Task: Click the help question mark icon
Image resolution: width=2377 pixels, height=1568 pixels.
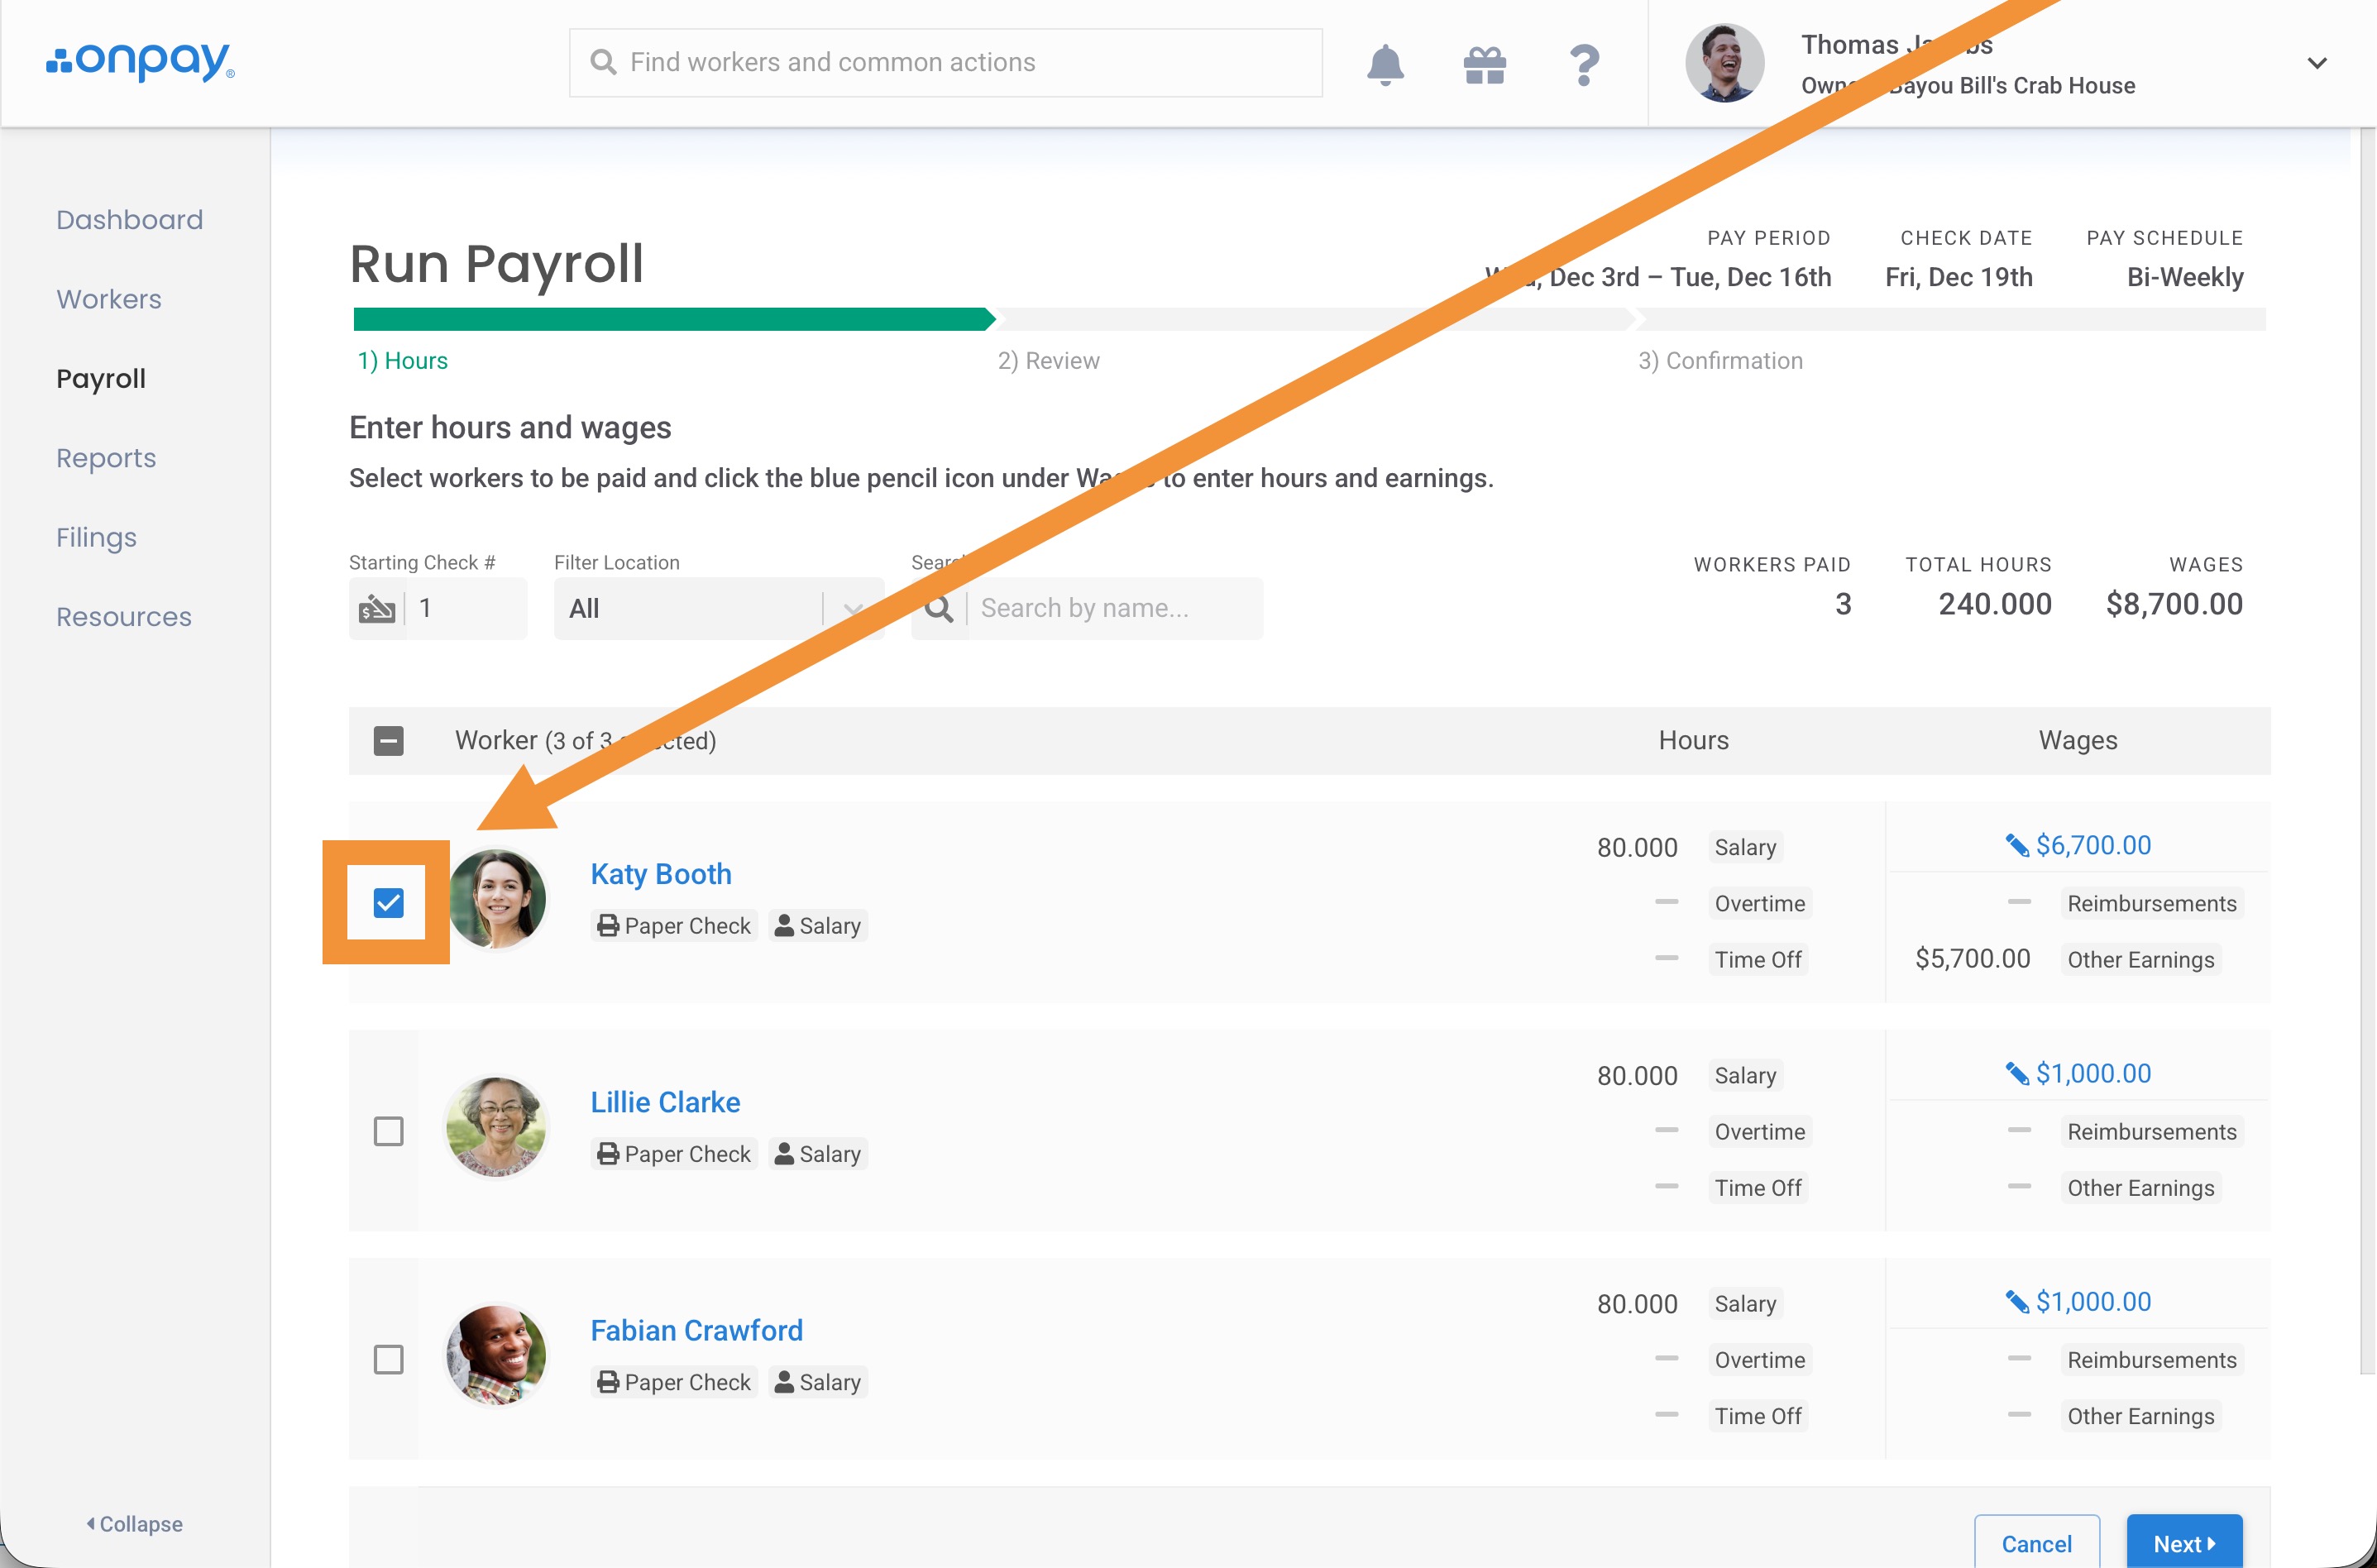Action: coord(1584,65)
